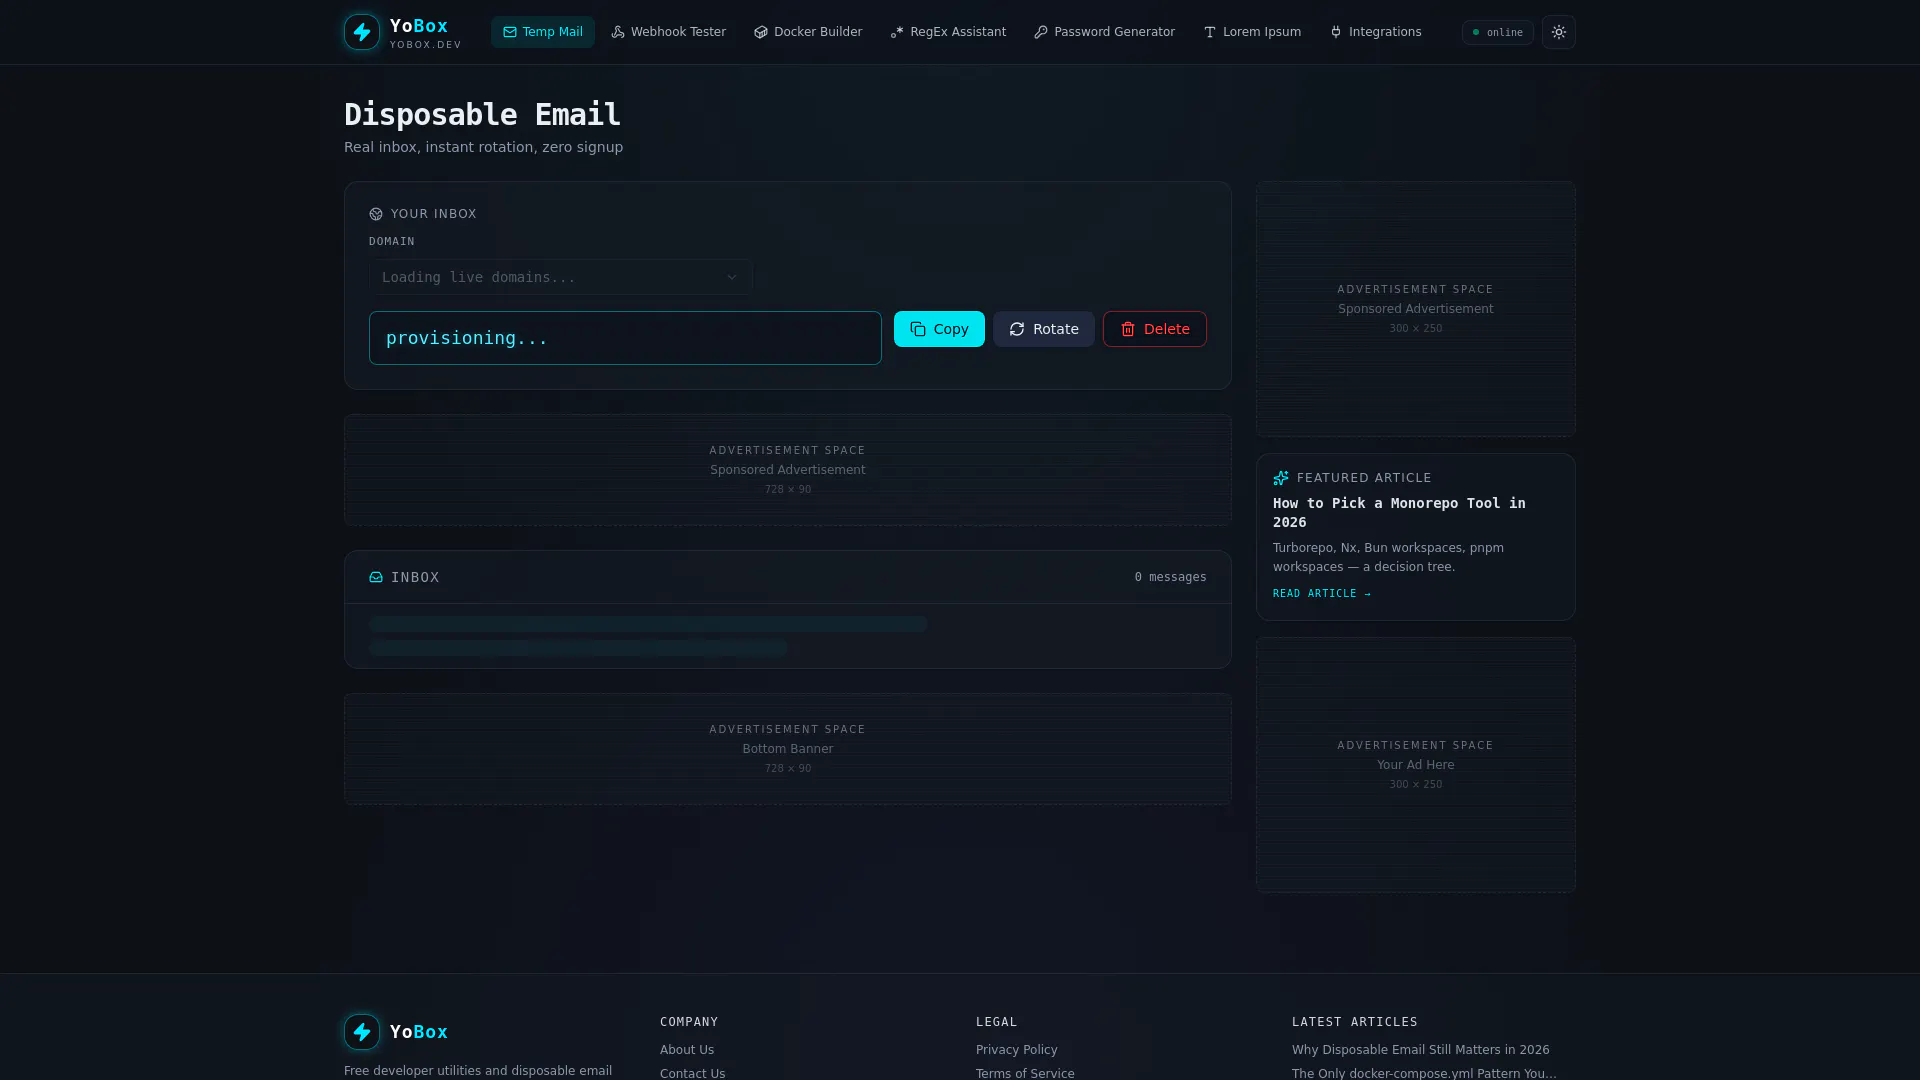Click the regex icon beside RegEx Assistant
Viewport: 1920px width, 1080px height.
[x=896, y=32]
